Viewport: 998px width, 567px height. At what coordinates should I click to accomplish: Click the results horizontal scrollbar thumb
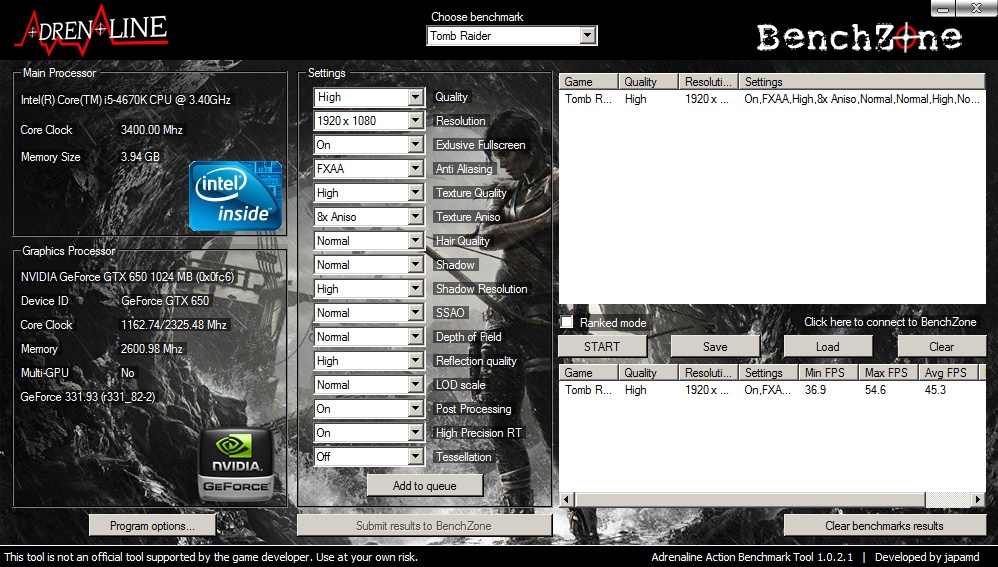point(749,500)
